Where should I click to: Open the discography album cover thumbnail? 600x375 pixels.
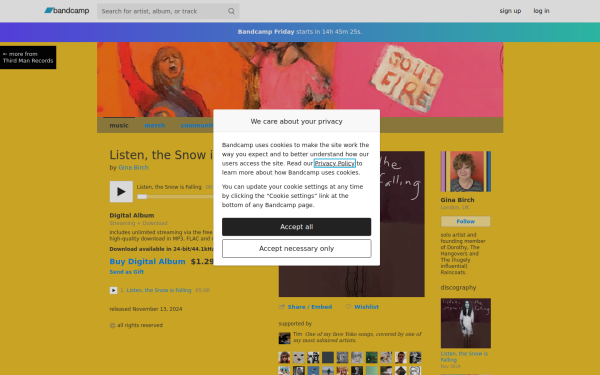pos(466,323)
